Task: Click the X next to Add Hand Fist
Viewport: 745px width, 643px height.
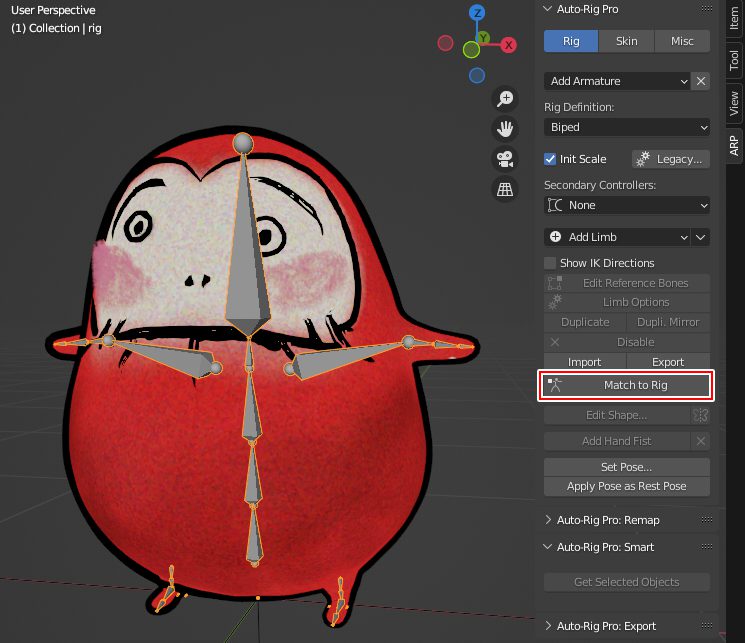Action: click(701, 441)
